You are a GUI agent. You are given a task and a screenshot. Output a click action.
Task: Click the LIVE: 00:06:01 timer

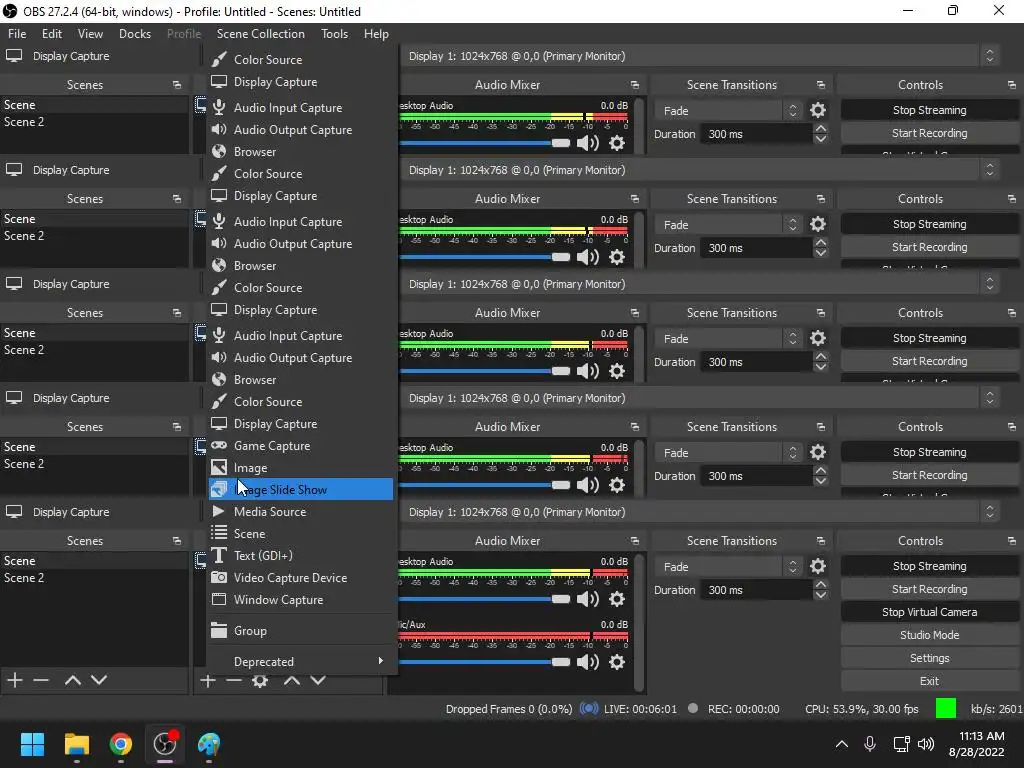[x=641, y=709]
